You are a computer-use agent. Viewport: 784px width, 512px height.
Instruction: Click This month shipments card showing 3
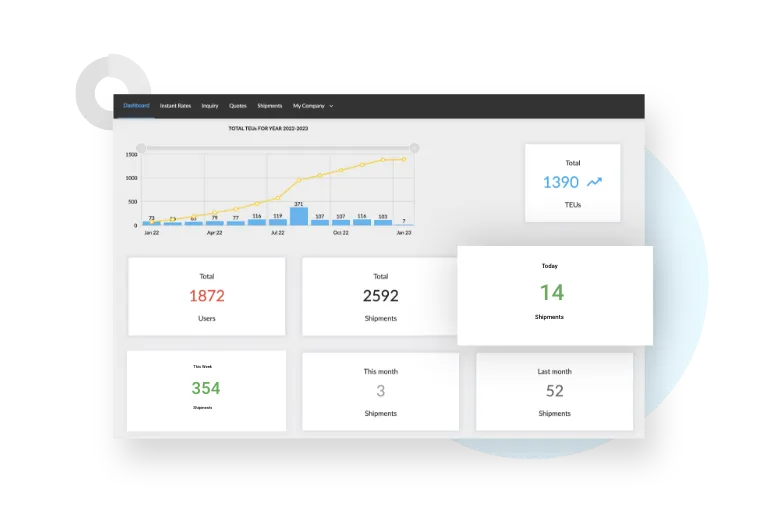[380, 391]
